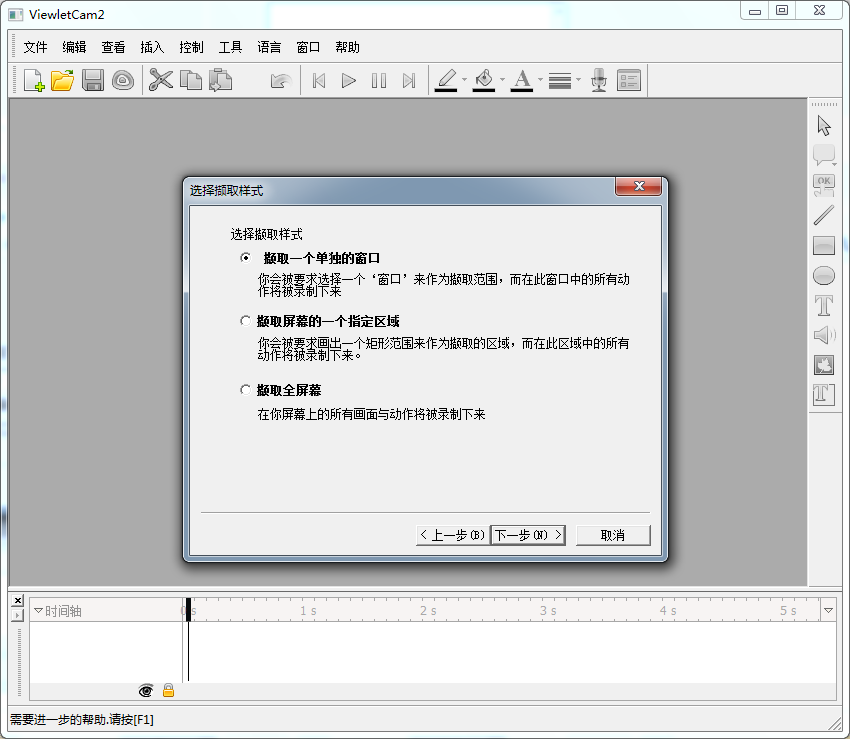The height and width of the screenshot is (739, 850).
Task: Toggle the eye visibility icon on the timeline
Action: [146, 690]
